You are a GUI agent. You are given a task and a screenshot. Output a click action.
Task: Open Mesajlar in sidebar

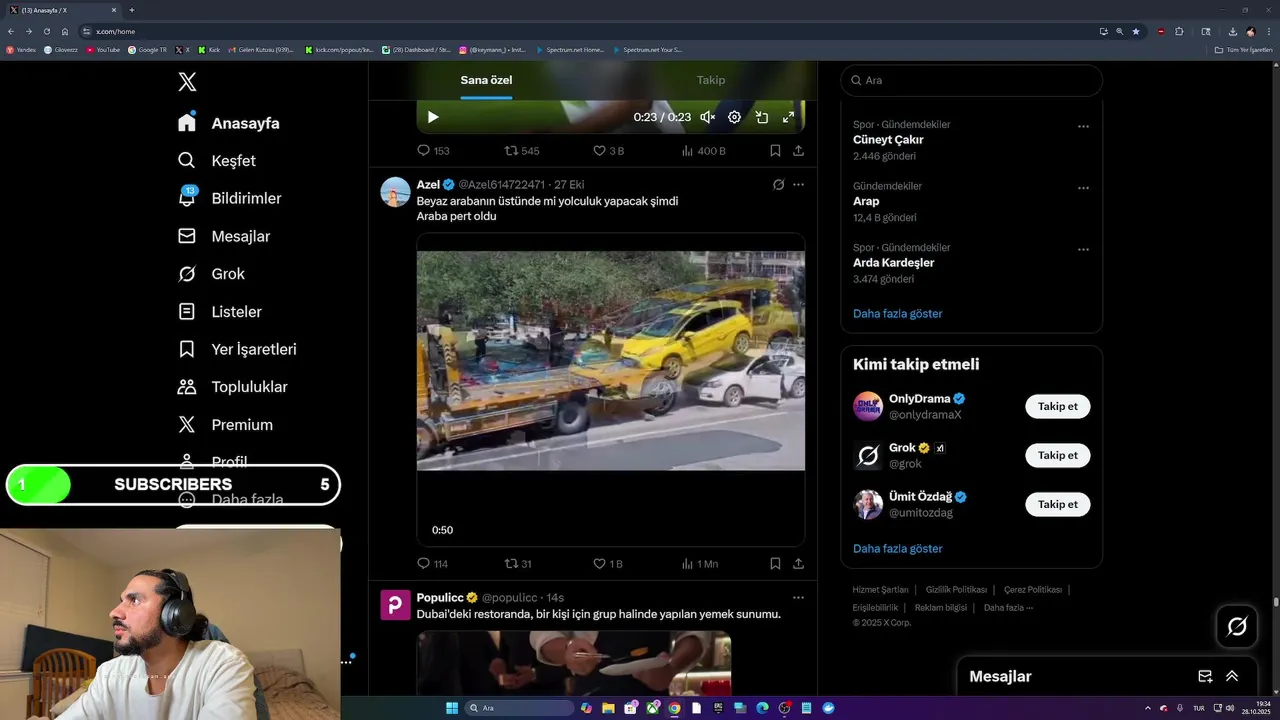224,236
